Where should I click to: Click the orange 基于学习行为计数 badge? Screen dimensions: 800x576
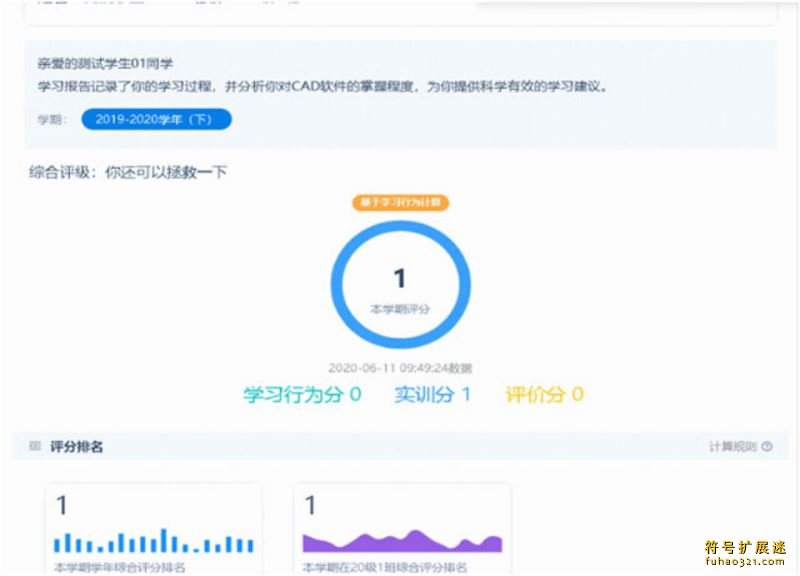400,201
